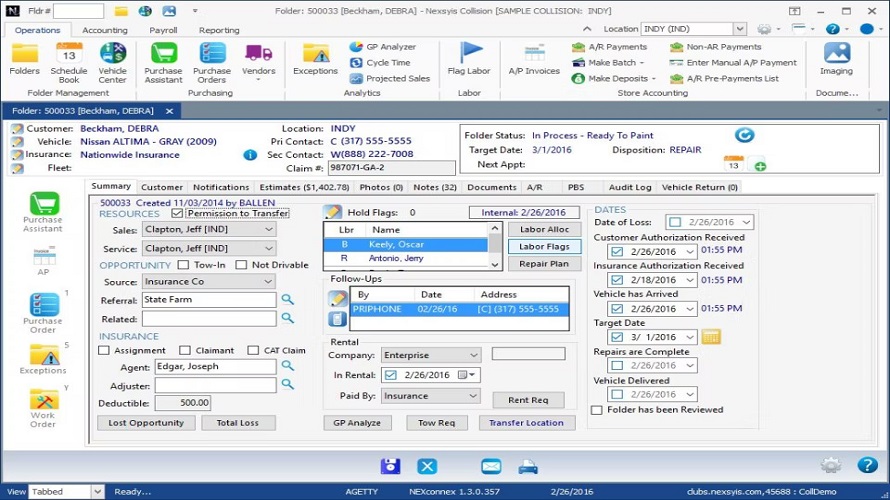Open the Date of Loss date picker

[x=746, y=222]
